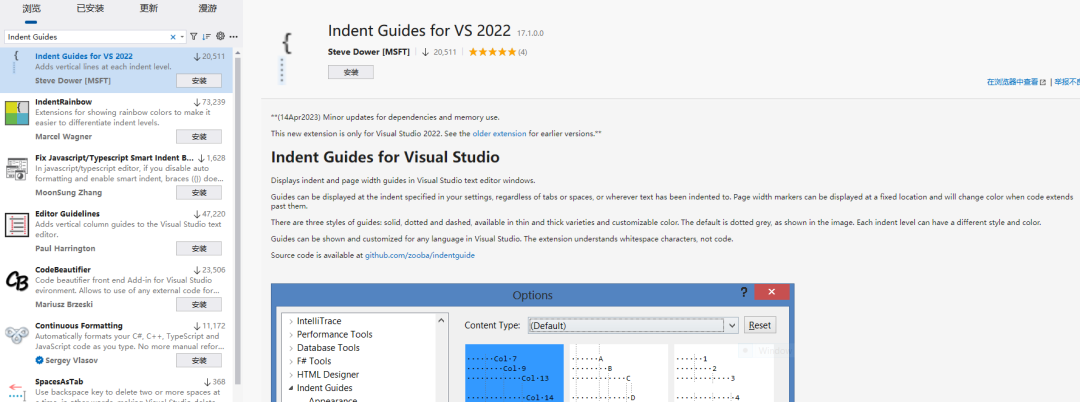Click the 17.1.0.0 version label
Viewport: 1080px width, 402px height.
click(x=530, y=33)
